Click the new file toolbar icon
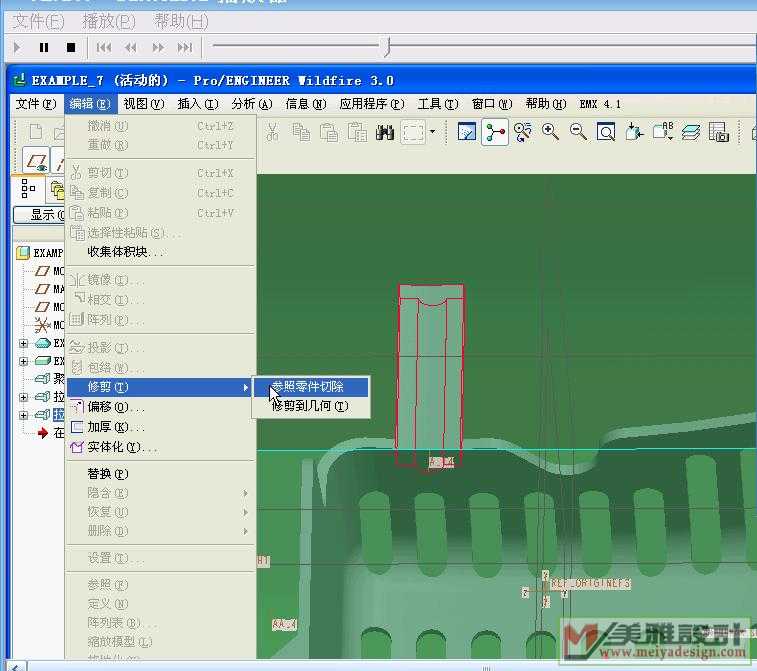Screen dimensions: 757x671 point(36,132)
